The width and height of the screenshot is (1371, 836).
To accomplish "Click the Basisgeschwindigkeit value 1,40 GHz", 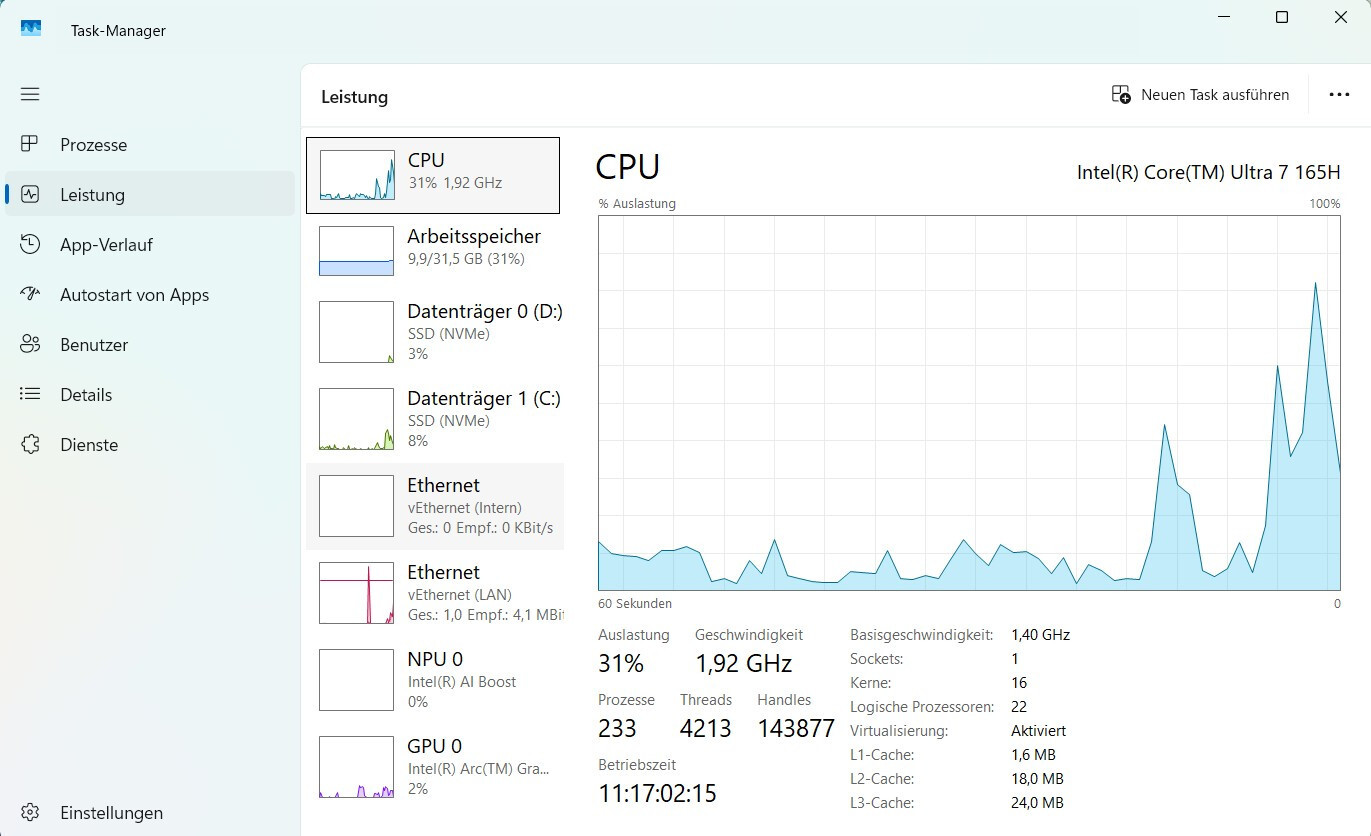I will pyautogui.click(x=1041, y=635).
